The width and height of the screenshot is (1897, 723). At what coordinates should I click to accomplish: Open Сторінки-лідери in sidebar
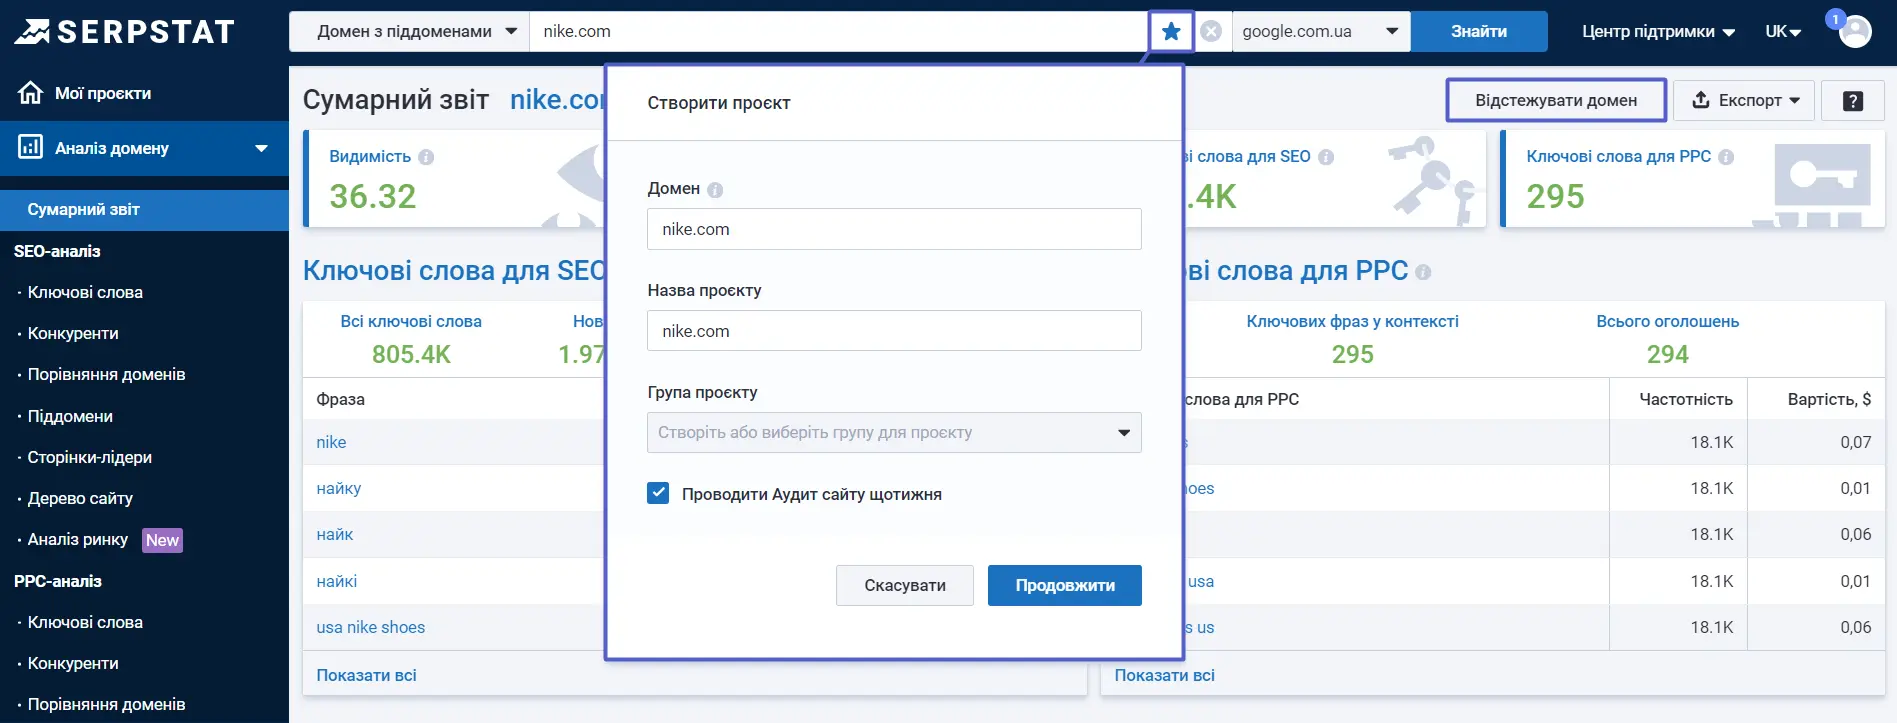[90, 458]
